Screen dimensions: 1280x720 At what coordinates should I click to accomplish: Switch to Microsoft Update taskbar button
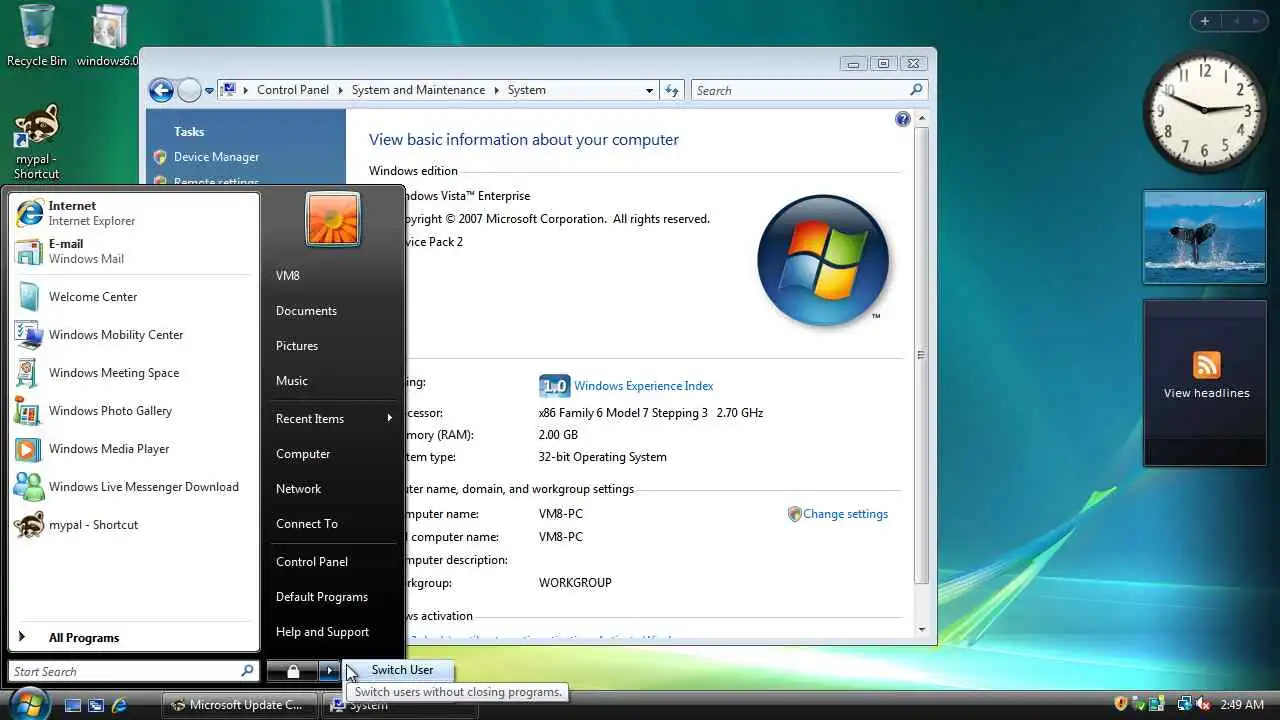coord(241,705)
